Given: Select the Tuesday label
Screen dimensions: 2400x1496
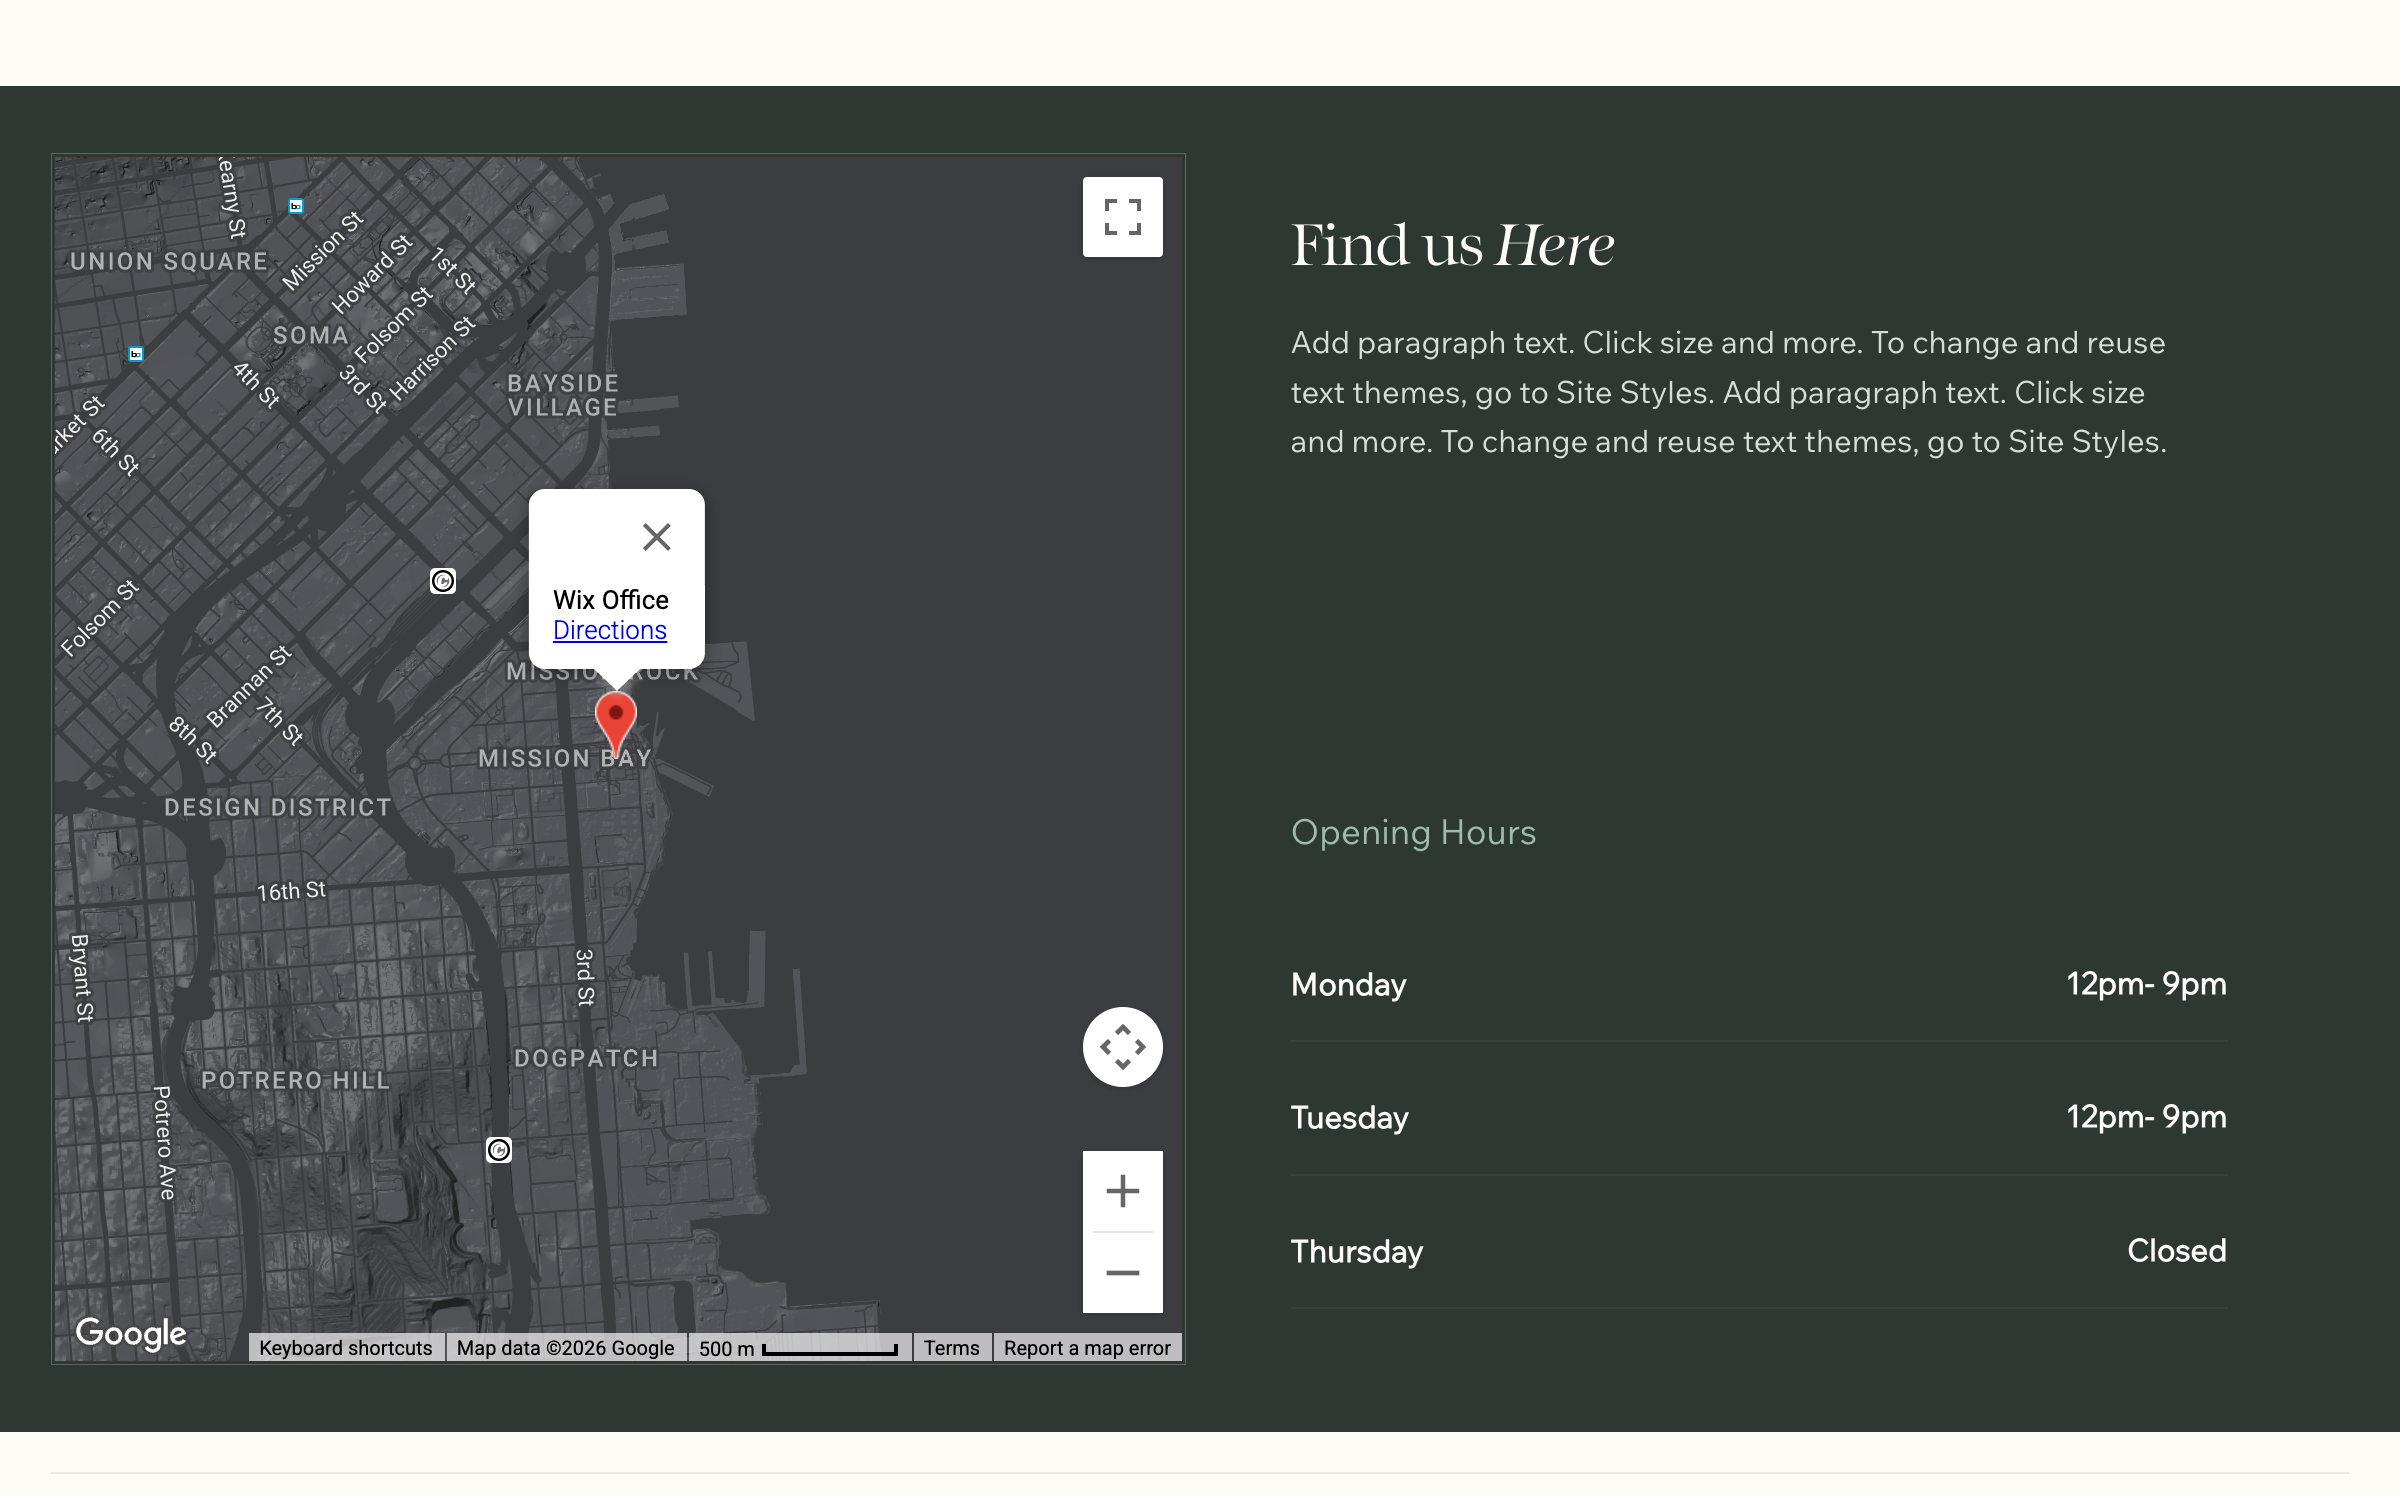Looking at the screenshot, I should point(1349,1118).
